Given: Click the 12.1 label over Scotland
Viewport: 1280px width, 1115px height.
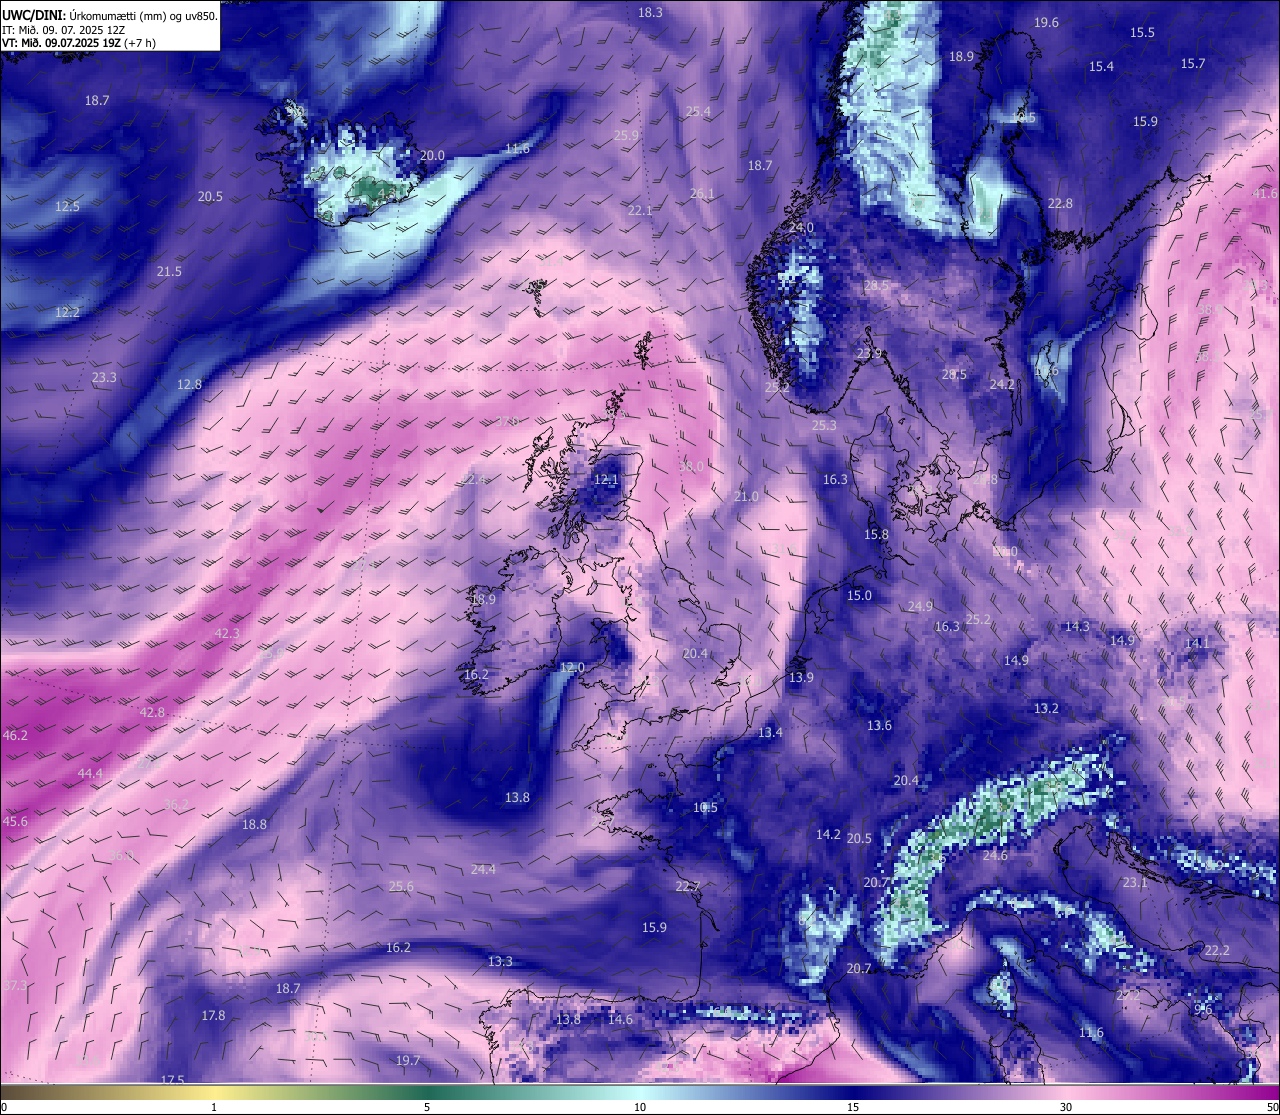Looking at the screenshot, I should coord(606,479).
